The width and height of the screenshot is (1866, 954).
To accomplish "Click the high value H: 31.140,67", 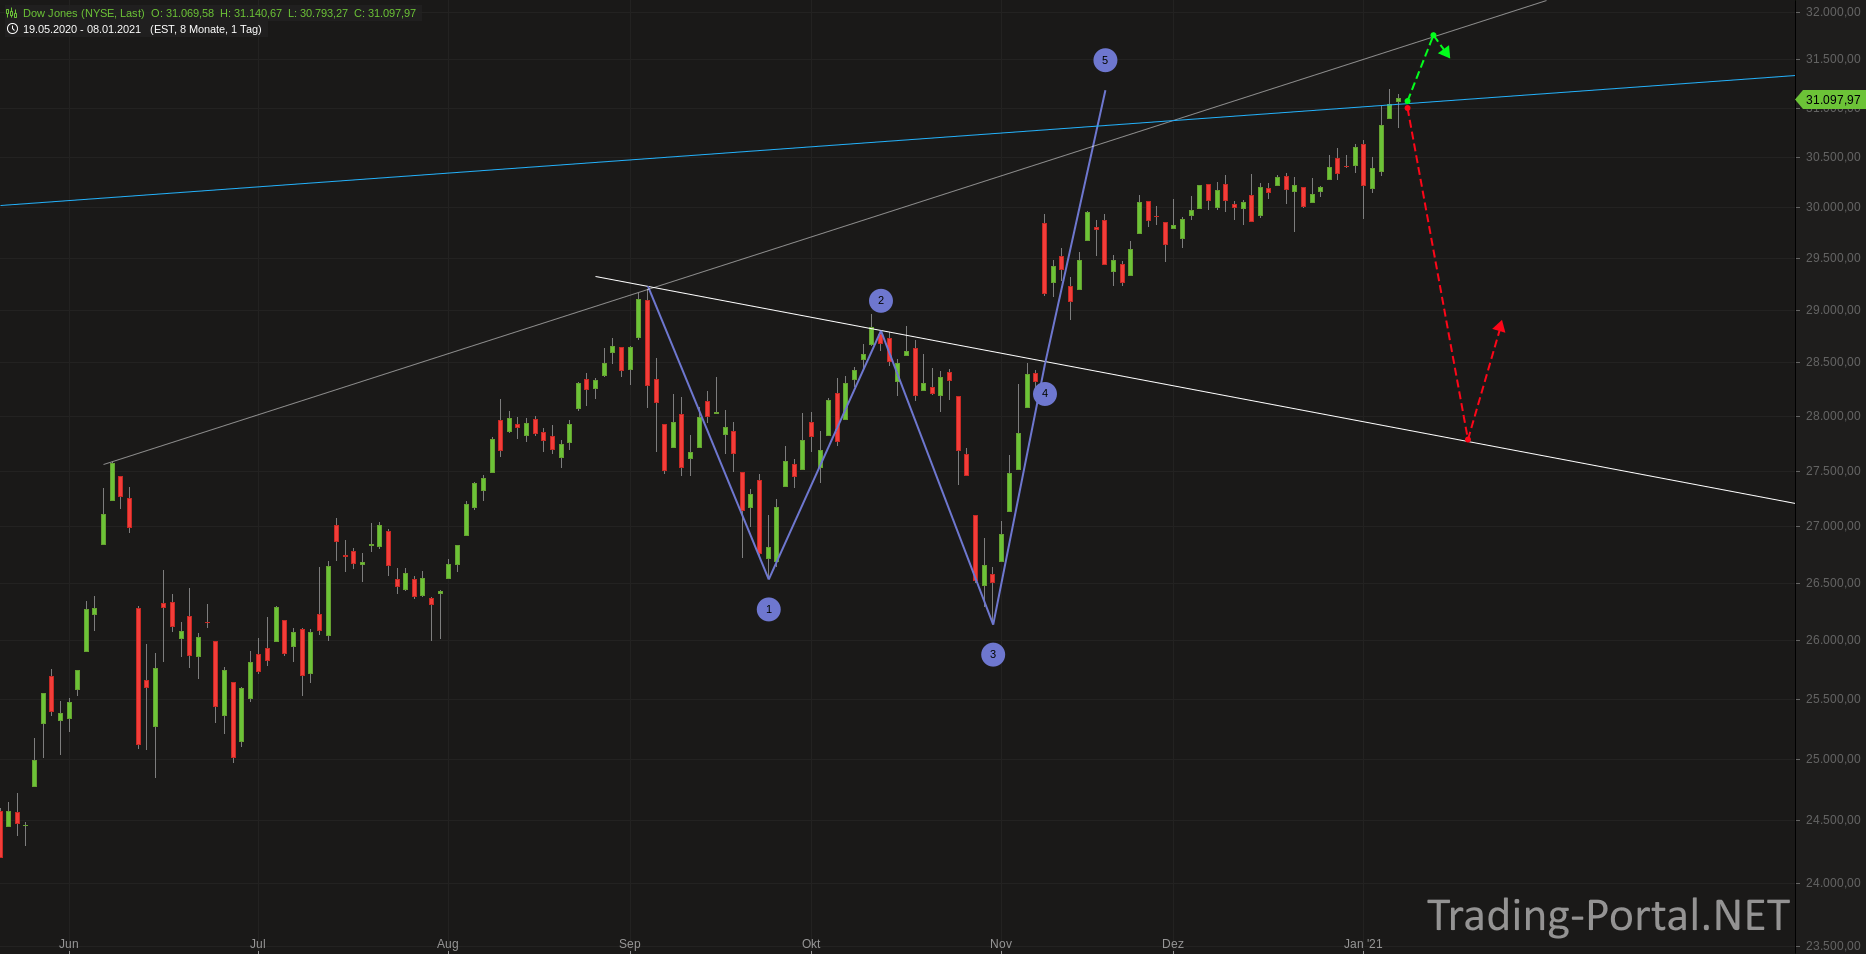I will pos(251,13).
